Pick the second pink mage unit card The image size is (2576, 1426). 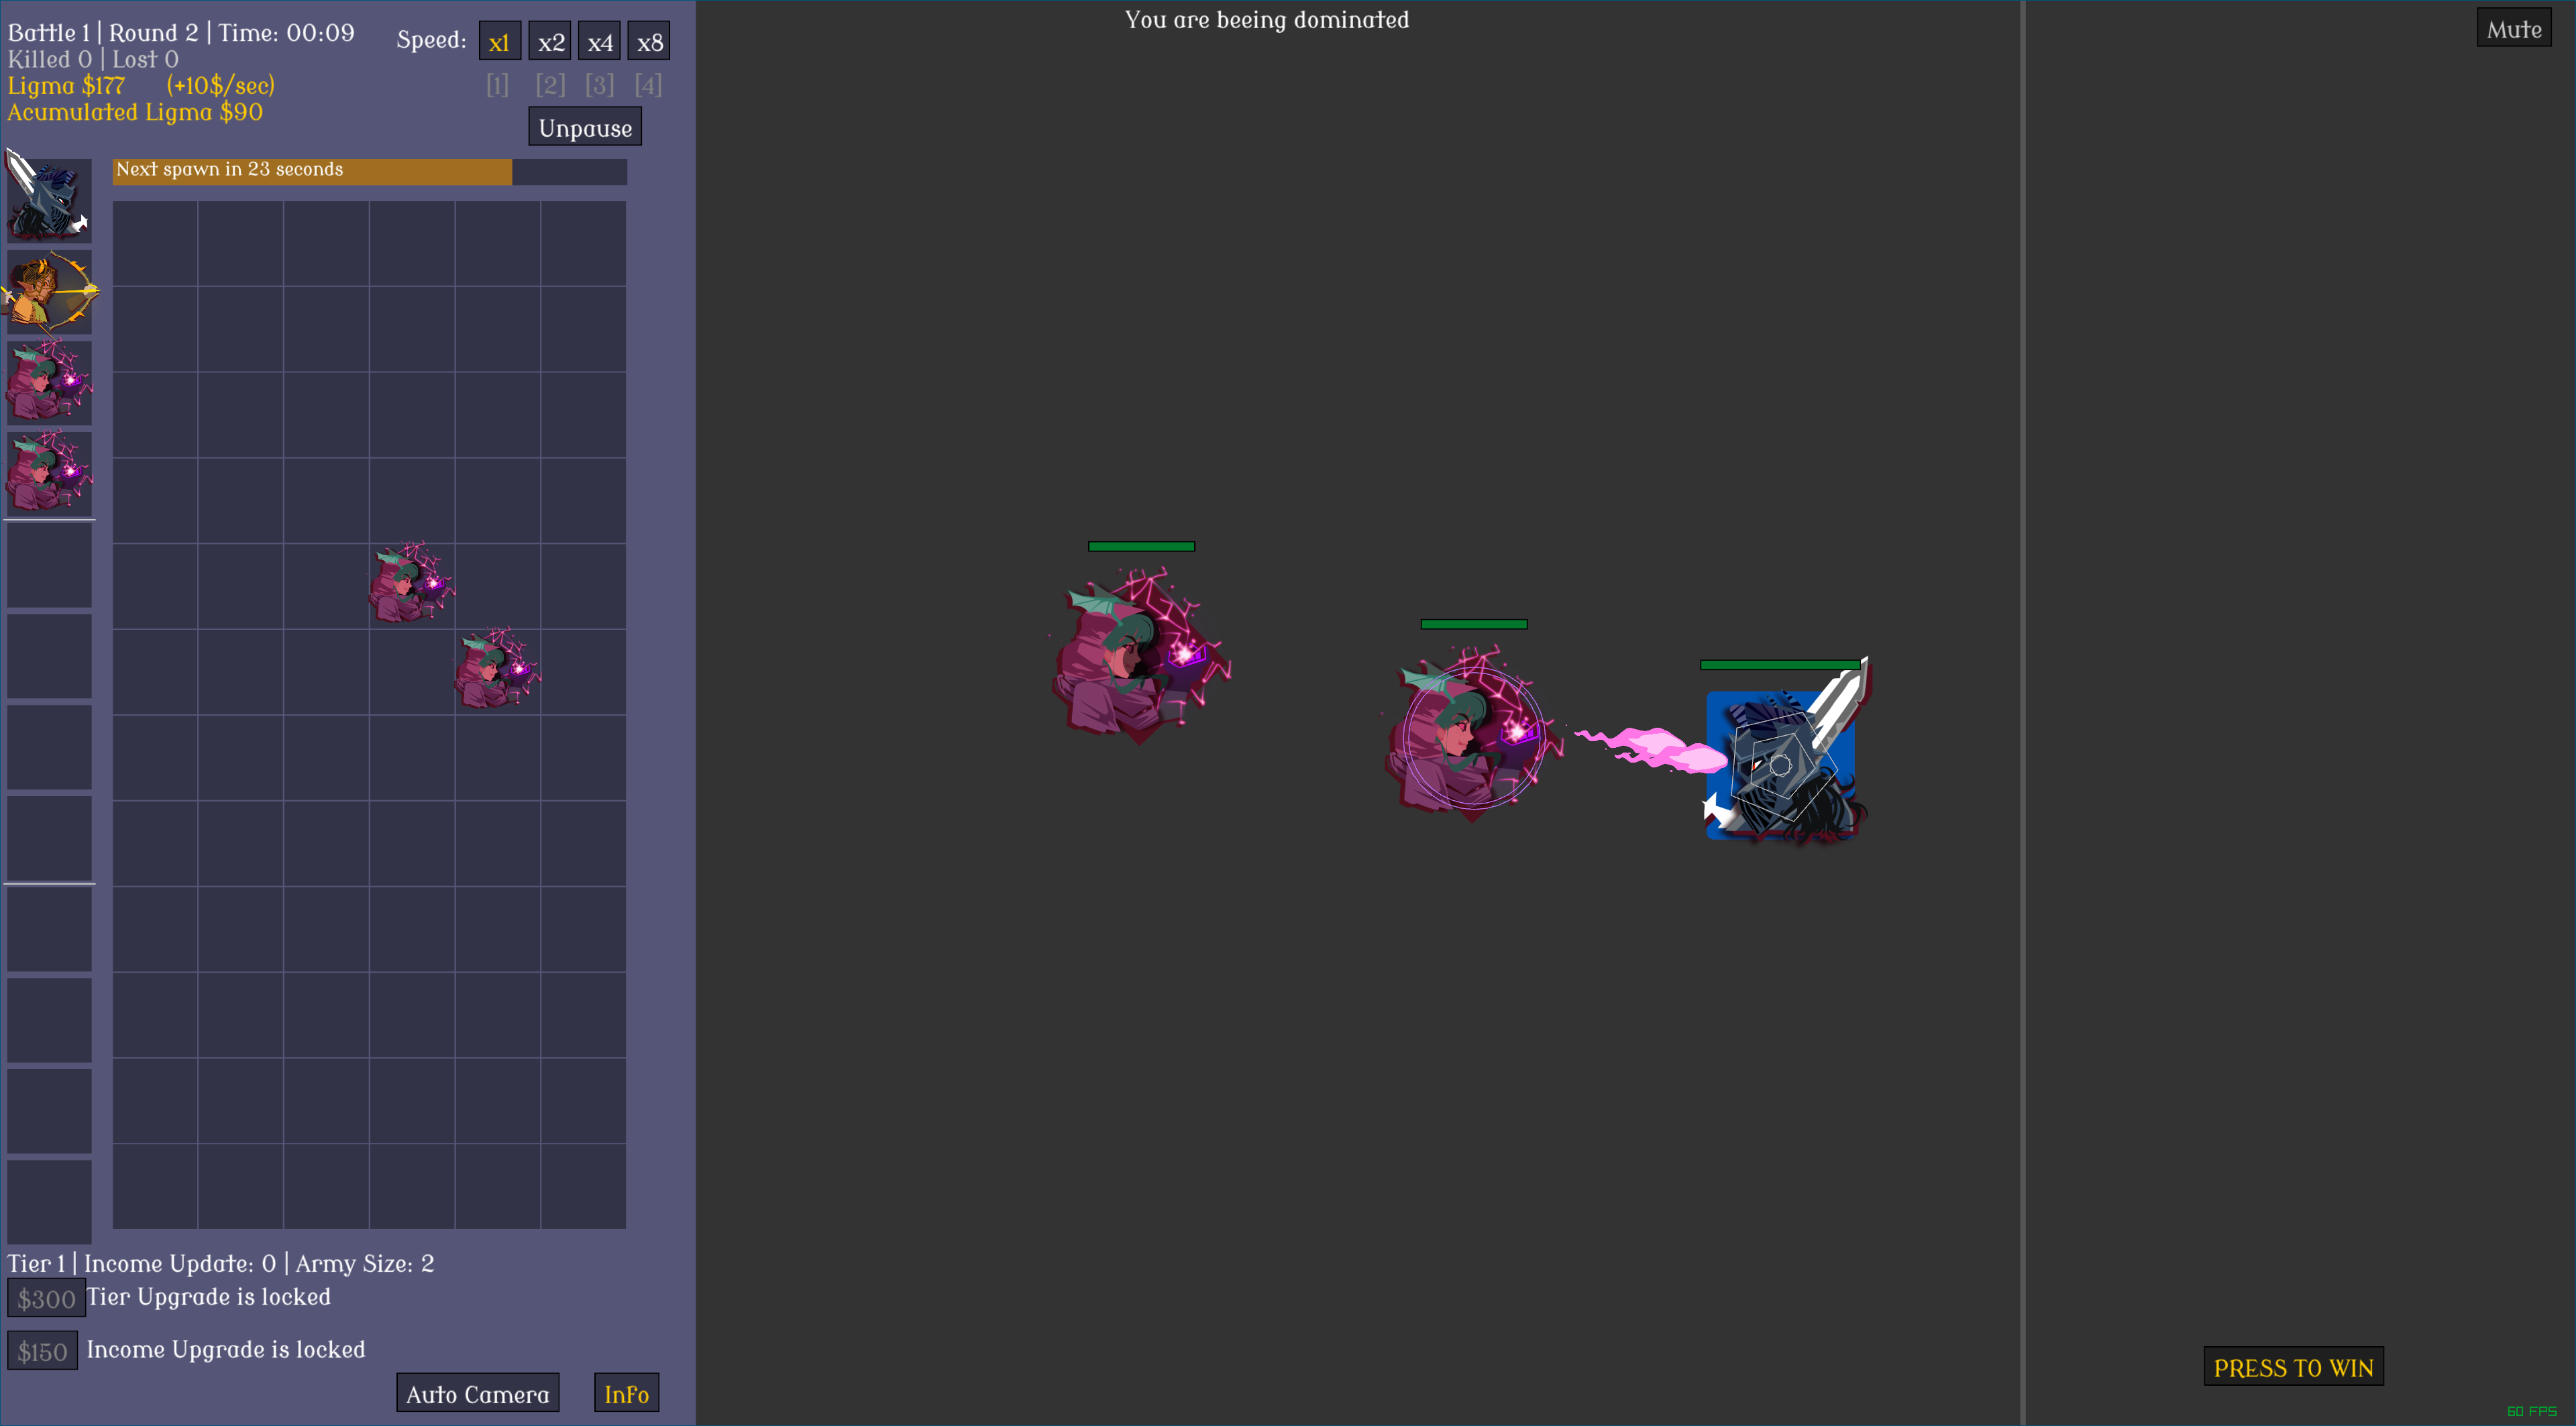49,473
